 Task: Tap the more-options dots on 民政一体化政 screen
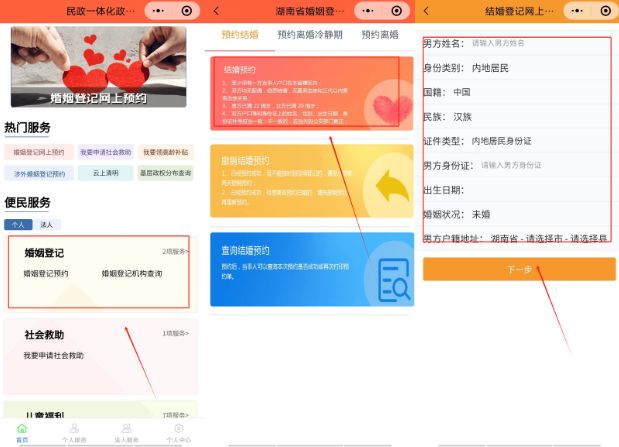[x=158, y=11]
